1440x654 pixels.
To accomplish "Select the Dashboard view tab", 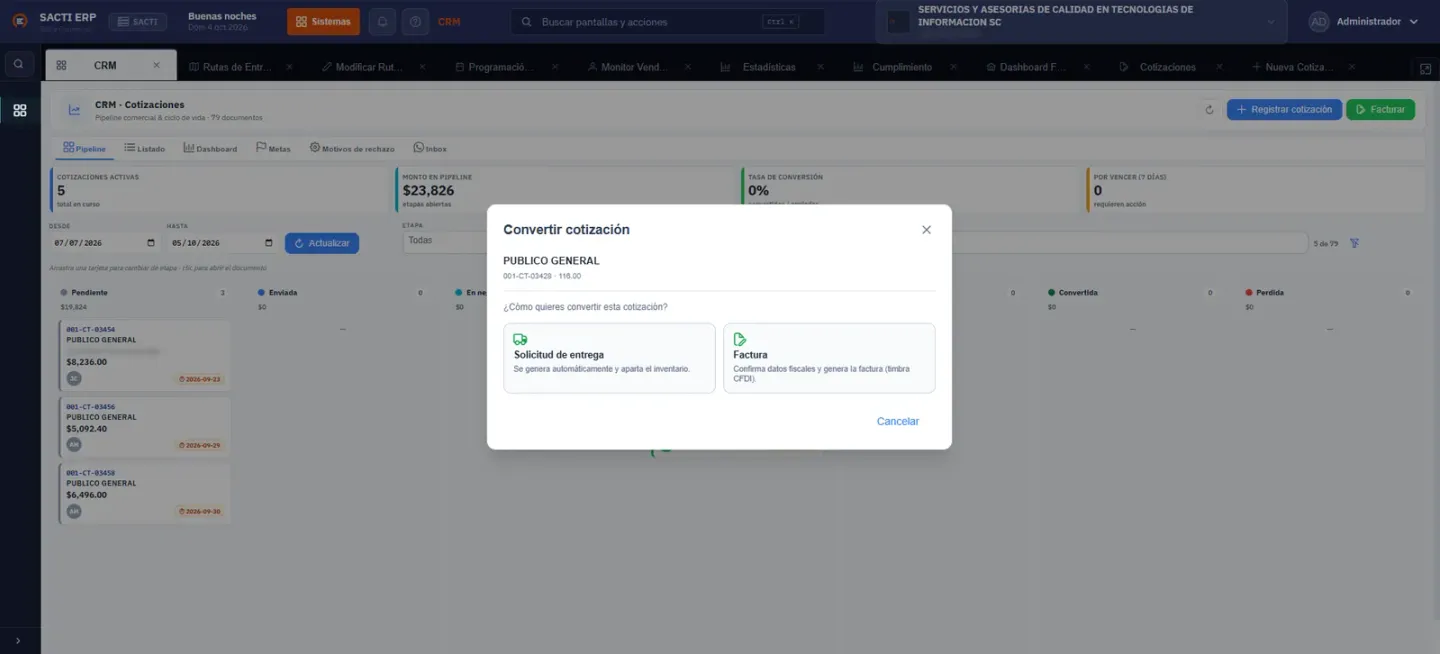I will click(210, 148).
